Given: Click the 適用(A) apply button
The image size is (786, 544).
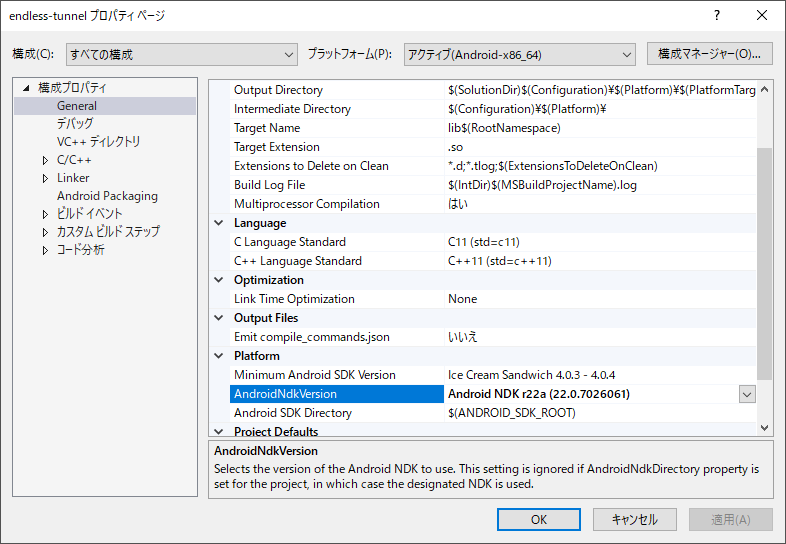Looking at the screenshot, I should [x=730, y=519].
